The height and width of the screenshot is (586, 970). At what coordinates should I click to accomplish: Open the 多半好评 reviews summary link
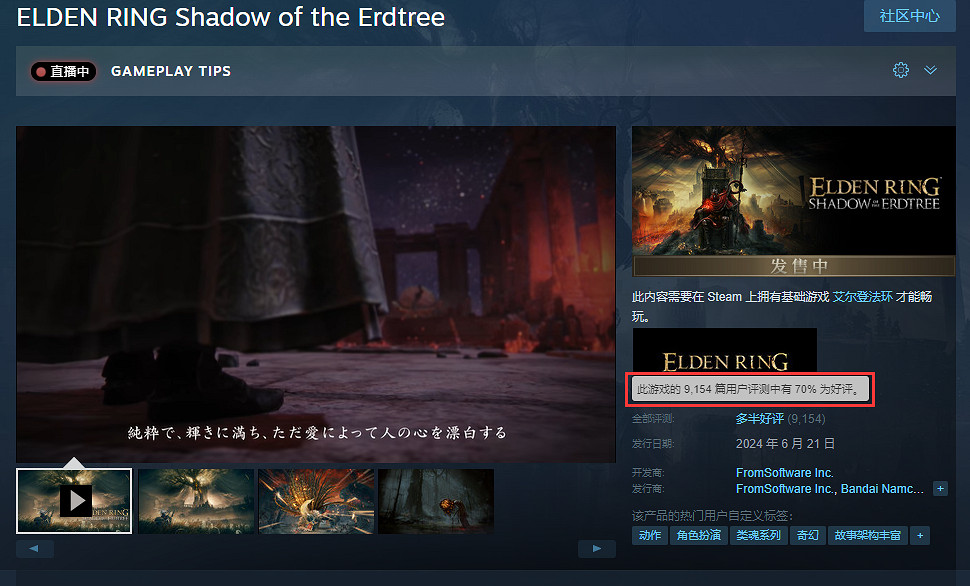click(760, 419)
